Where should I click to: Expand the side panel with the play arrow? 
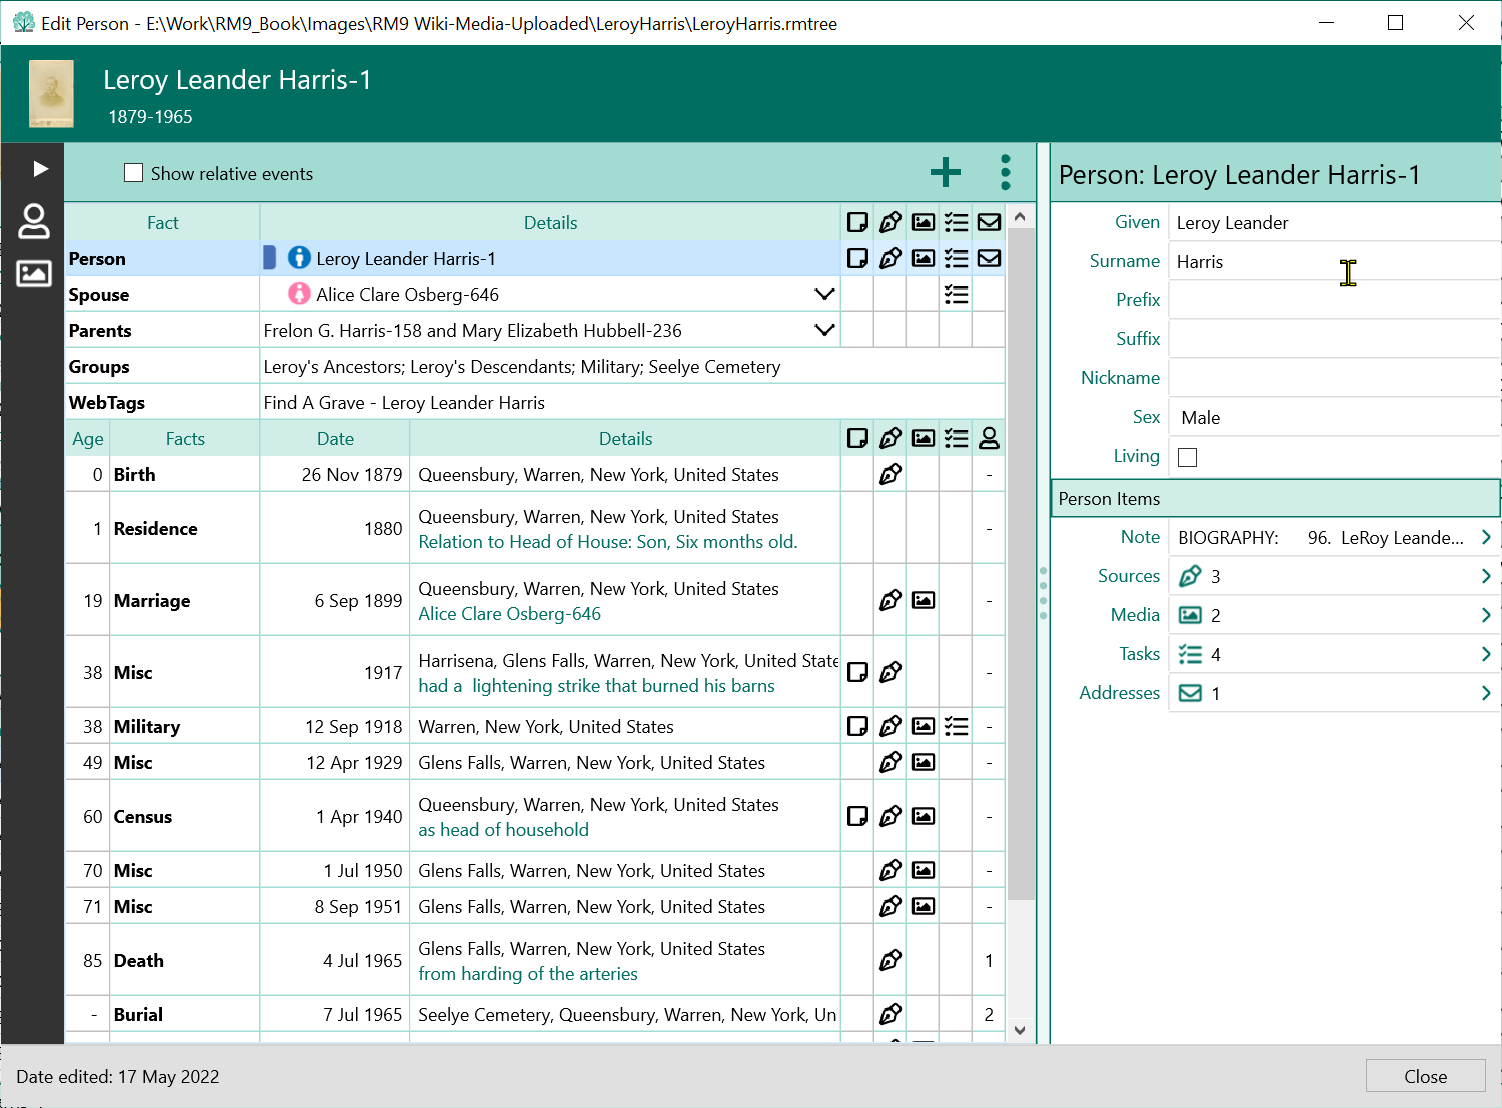(x=40, y=168)
